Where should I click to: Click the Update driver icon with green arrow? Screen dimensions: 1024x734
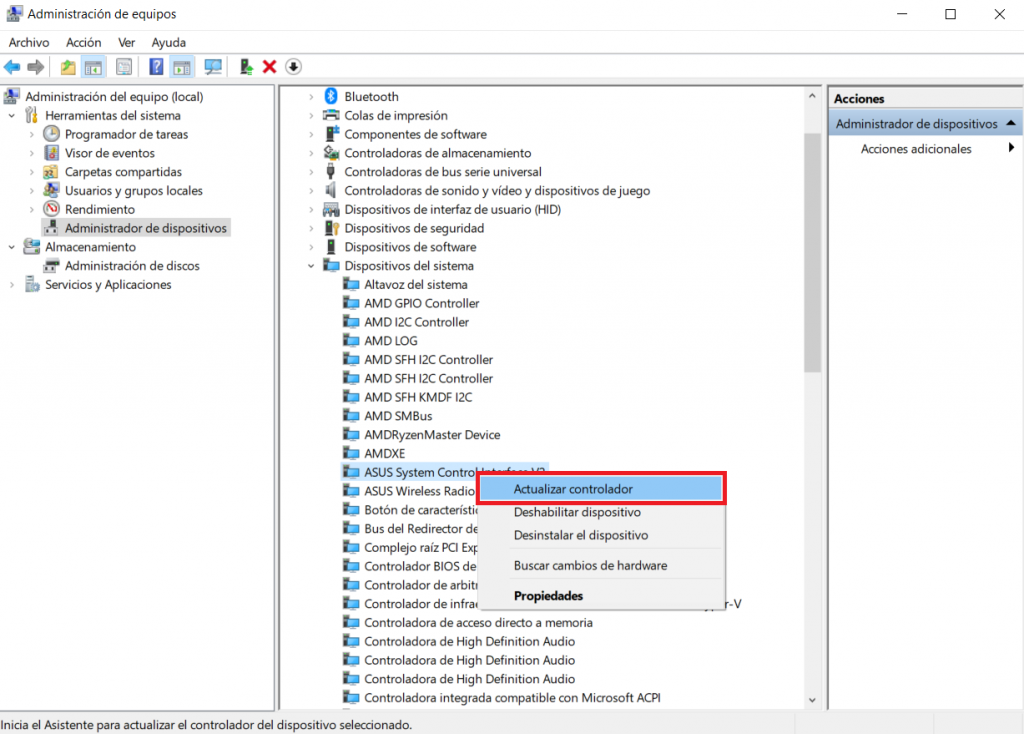[x=246, y=67]
